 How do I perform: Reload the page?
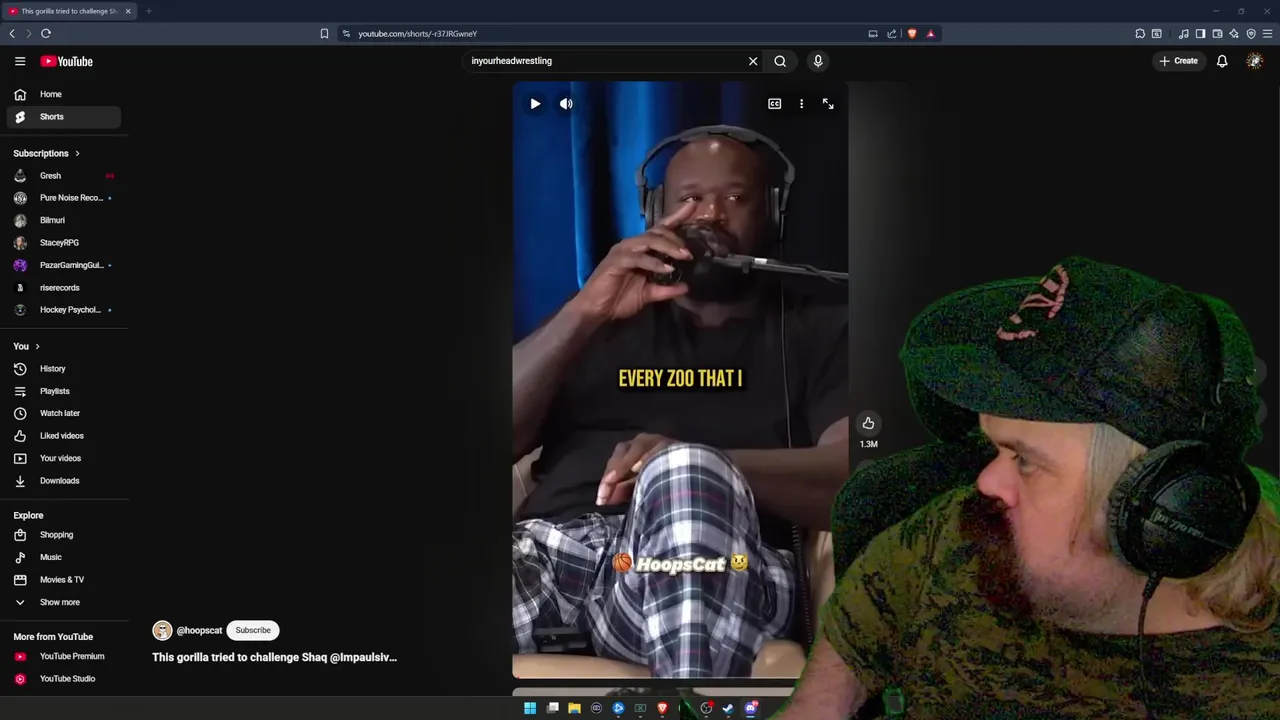click(x=46, y=33)
